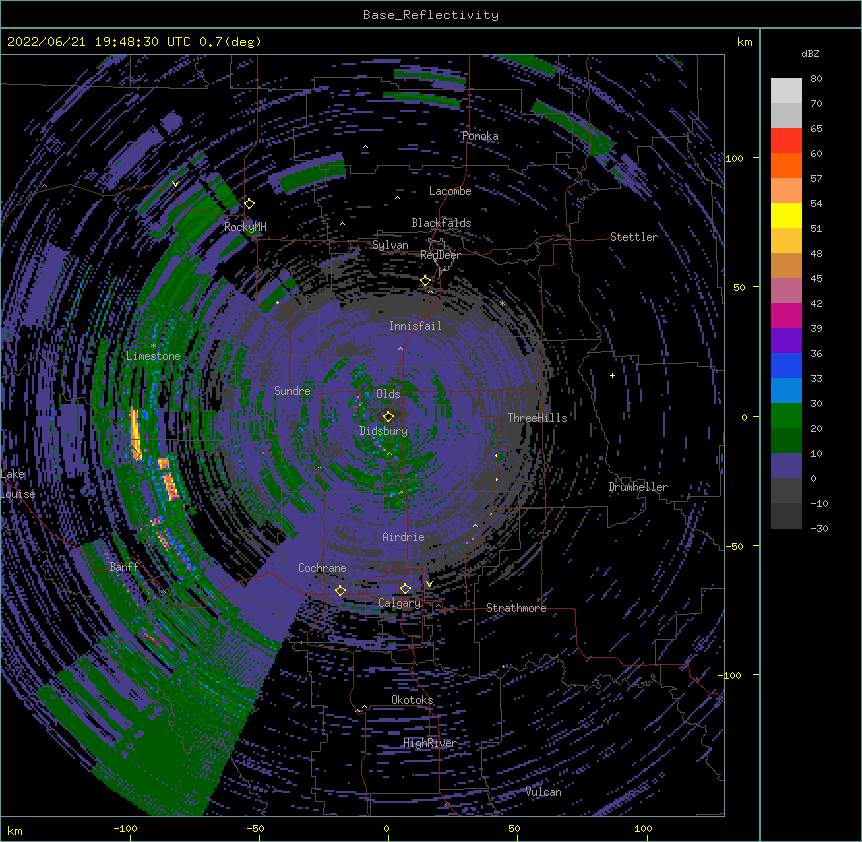Click the intense yellow echo southwest of Limestone
862x842 pixels.
coord(135,434)
